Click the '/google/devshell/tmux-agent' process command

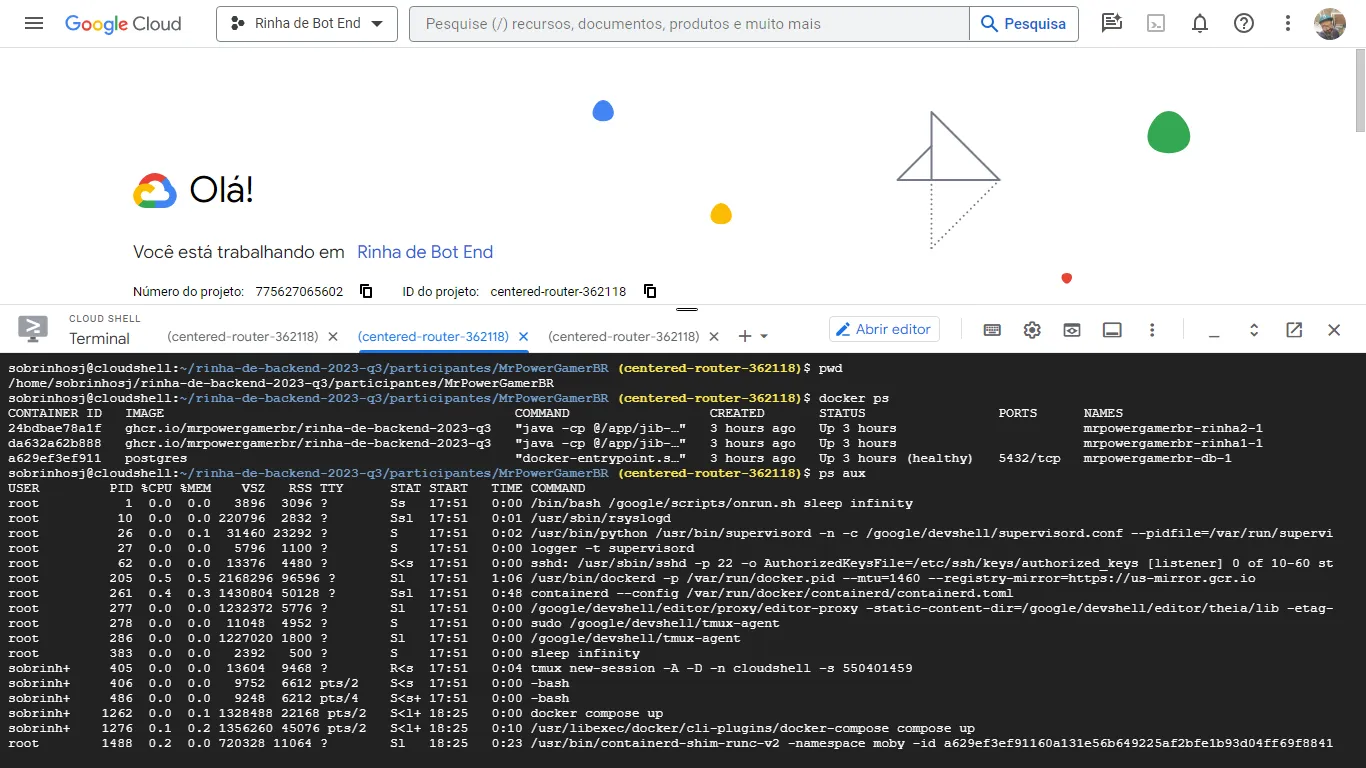click(636, 638)
